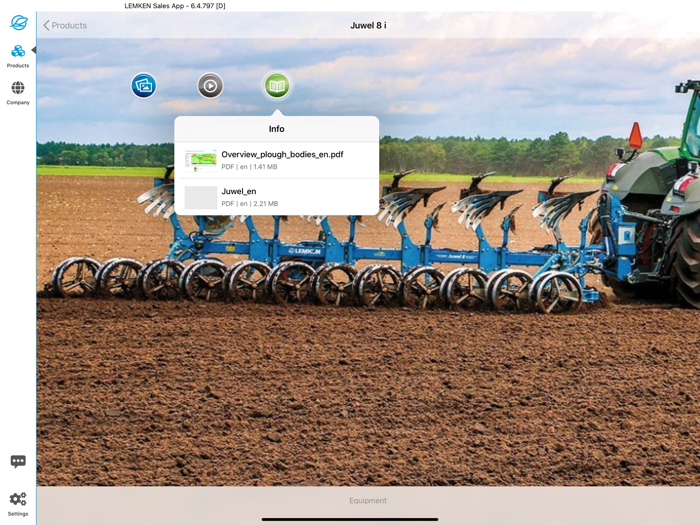Viewport: 700px width, 525px height.
Task: Click the PDF | en | 2.21 MB details
Action: tap(250, 204)
